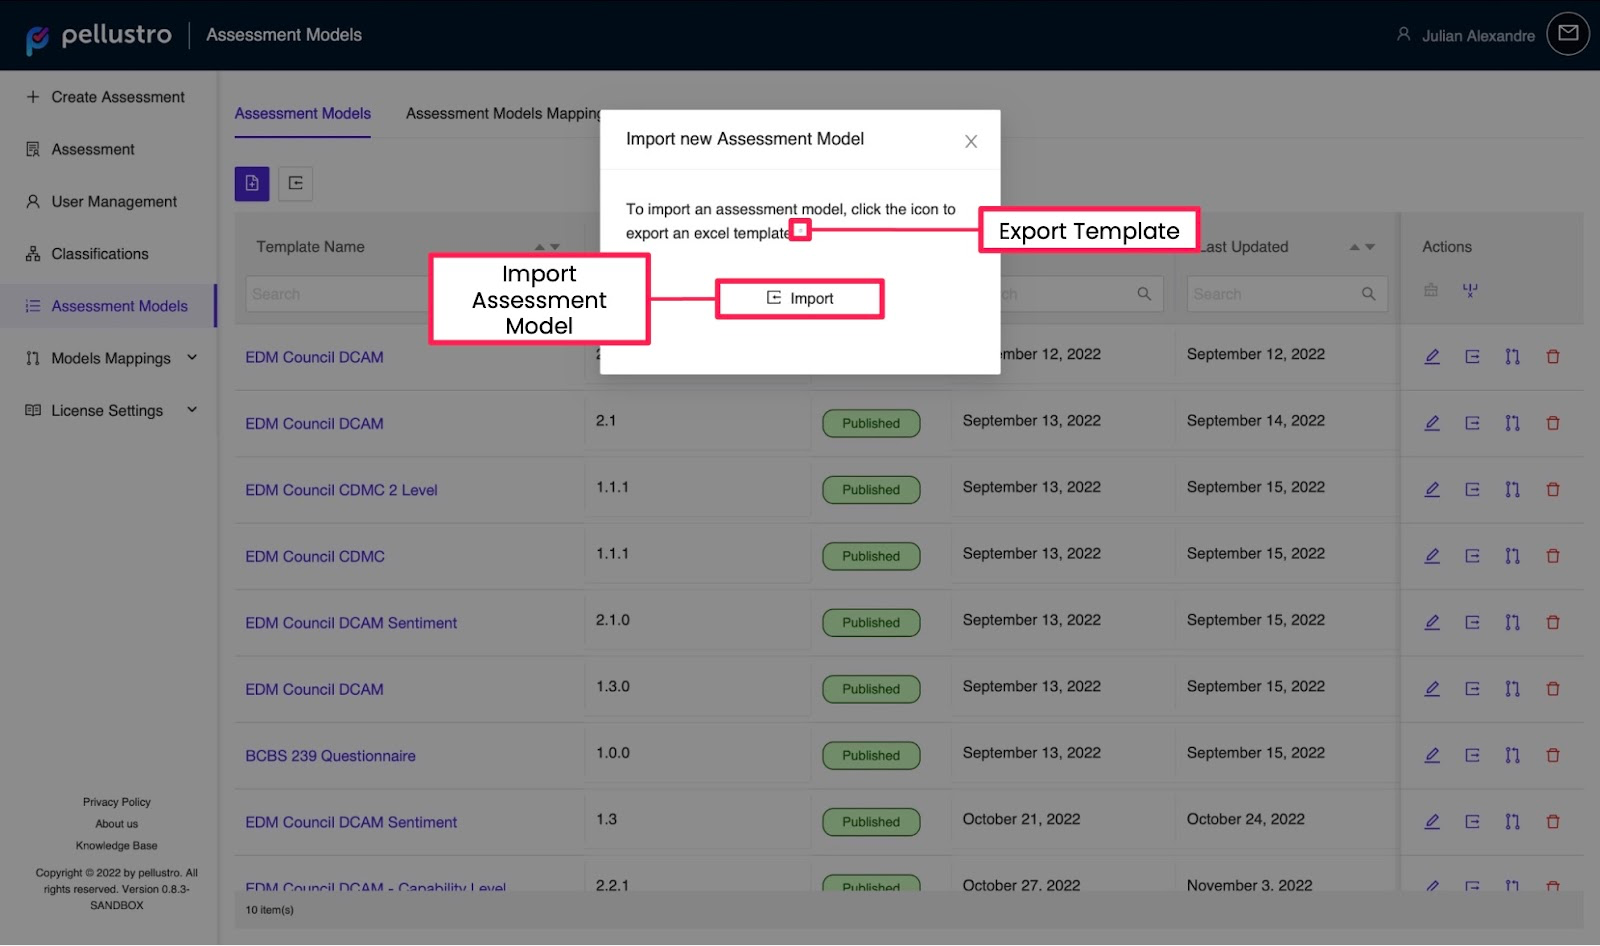Open the EDM Council CDMC 2 Level template
This screenshot has height=946, width=1600.
coord(341,490)
